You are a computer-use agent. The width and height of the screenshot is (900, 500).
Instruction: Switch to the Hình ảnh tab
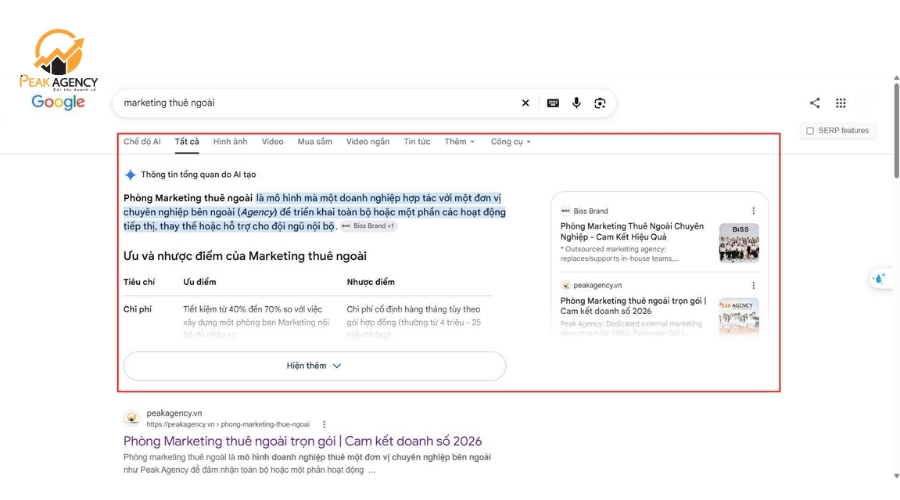230,141
